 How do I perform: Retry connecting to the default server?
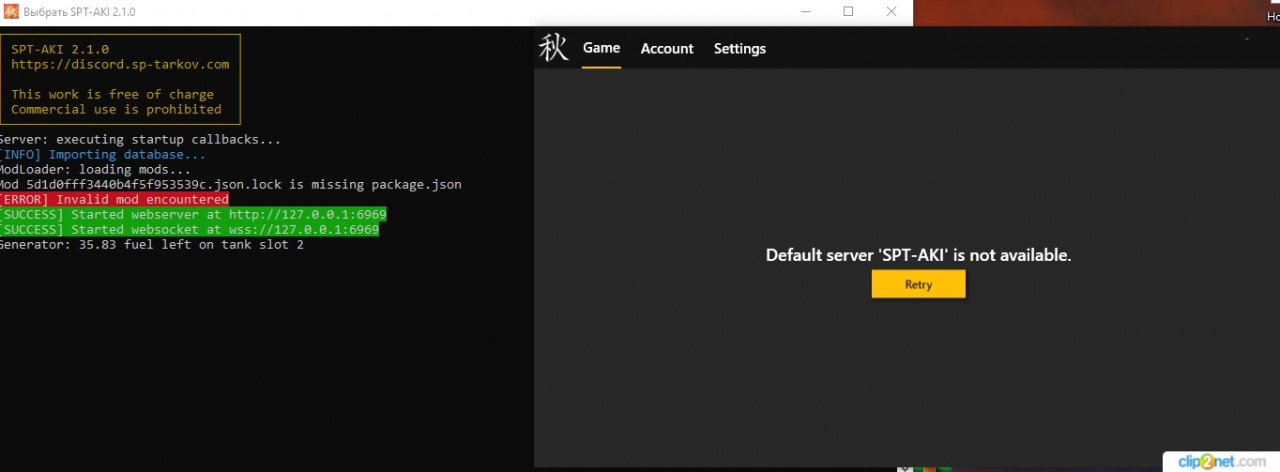pyautogui.click(x=918, y=284)
